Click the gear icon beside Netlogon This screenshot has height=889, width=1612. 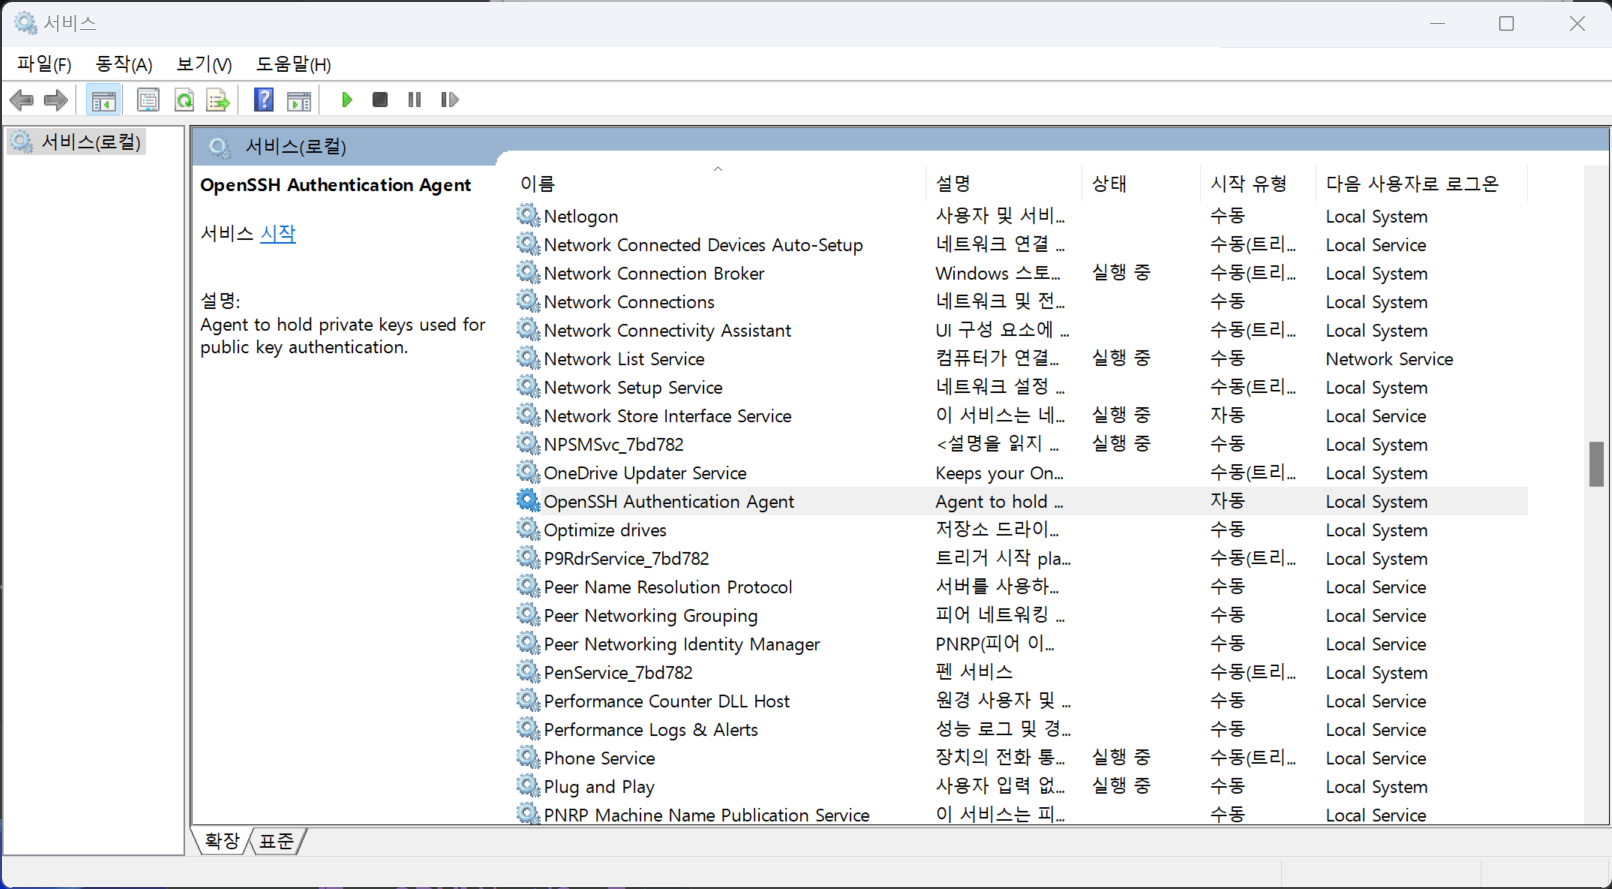tap(528, 215)
